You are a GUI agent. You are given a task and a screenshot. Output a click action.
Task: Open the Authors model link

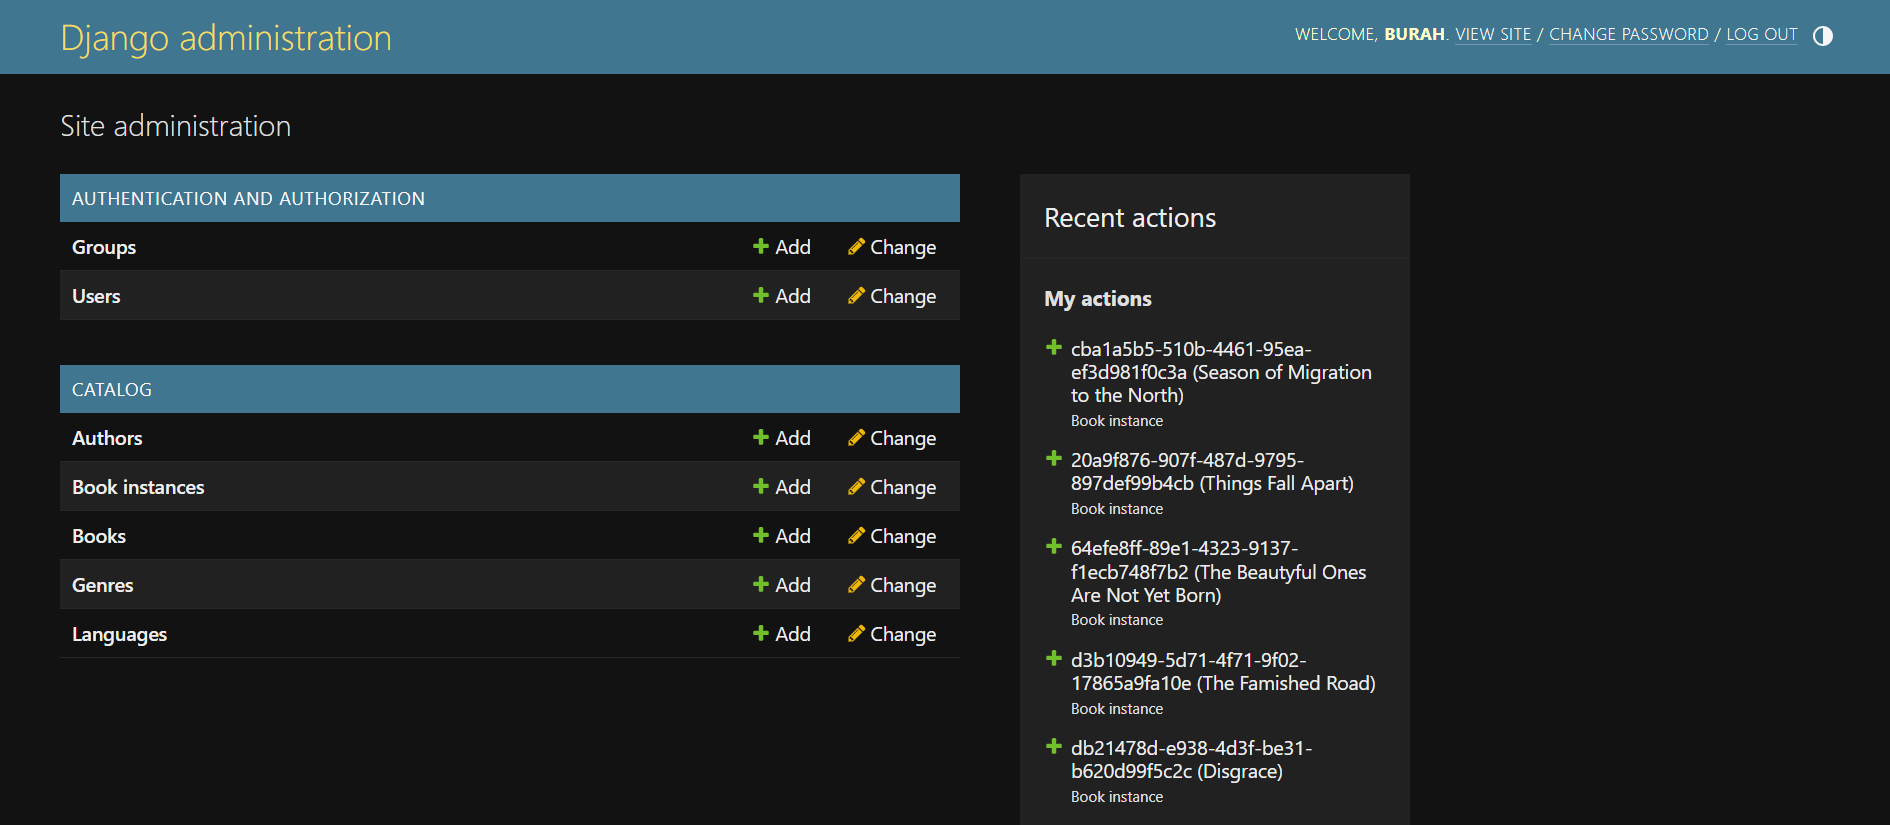(107, 438)
